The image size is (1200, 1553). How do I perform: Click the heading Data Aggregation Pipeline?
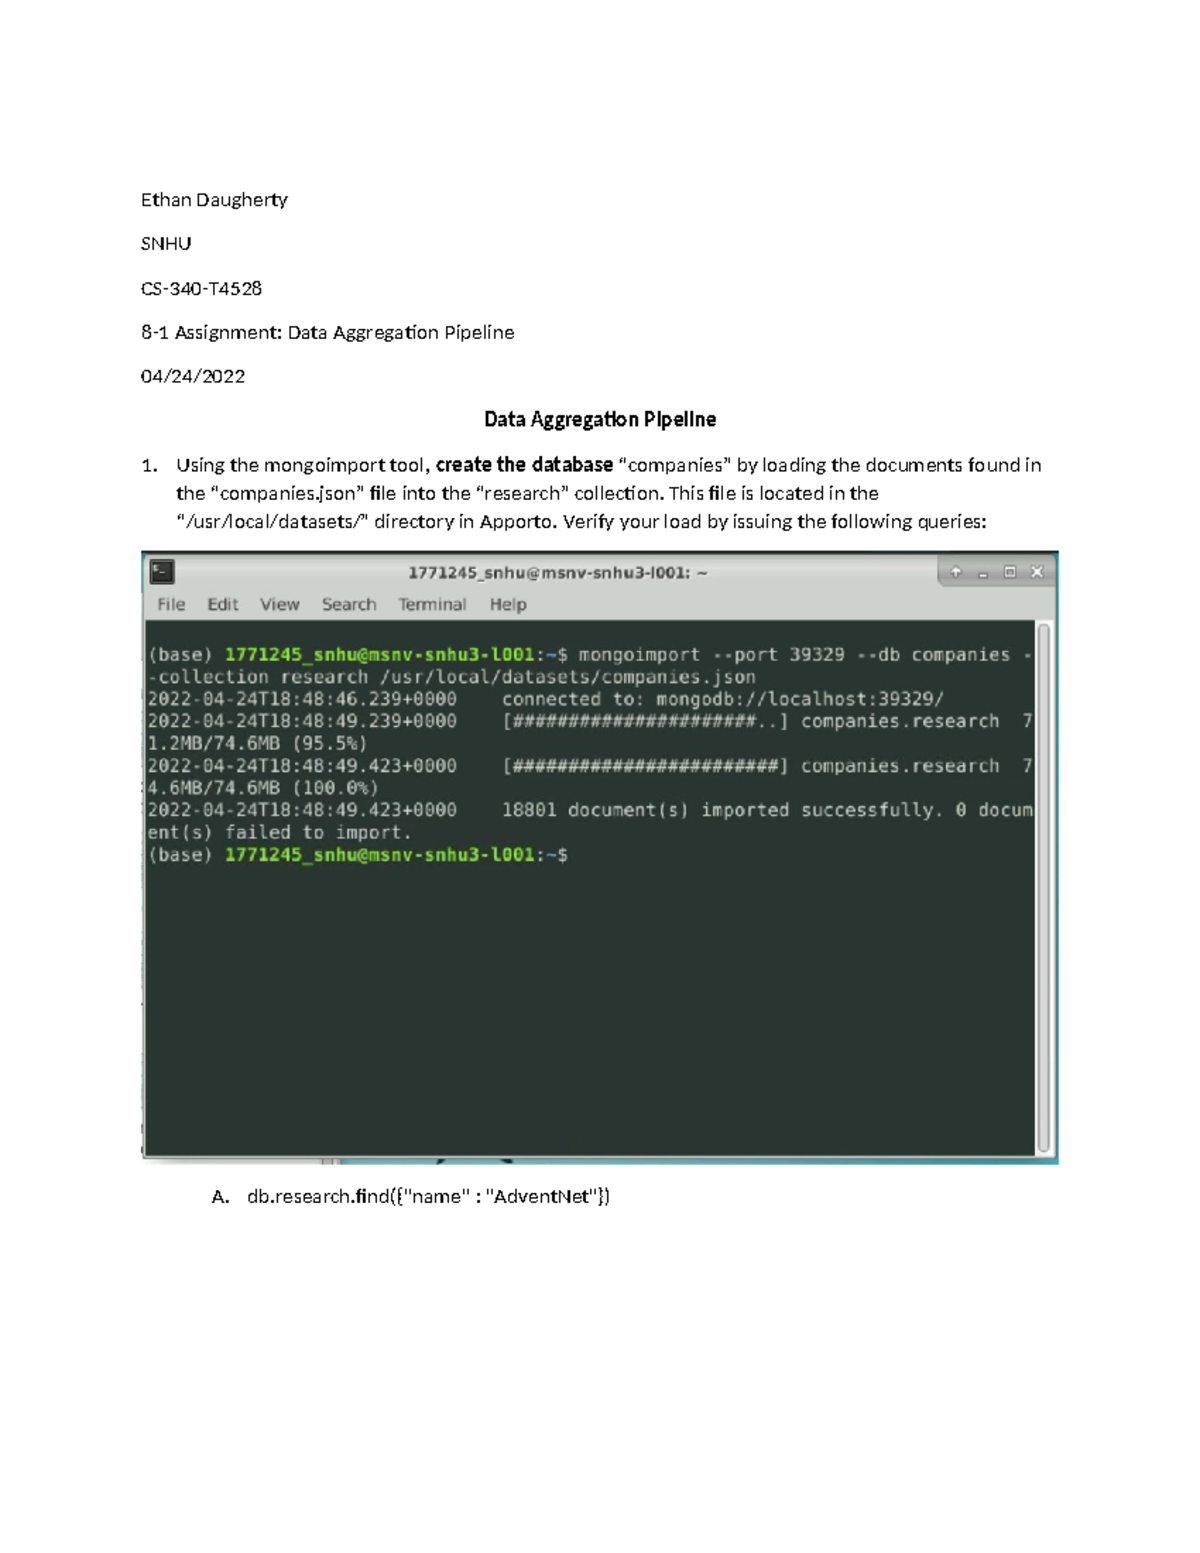pos(599,419)
